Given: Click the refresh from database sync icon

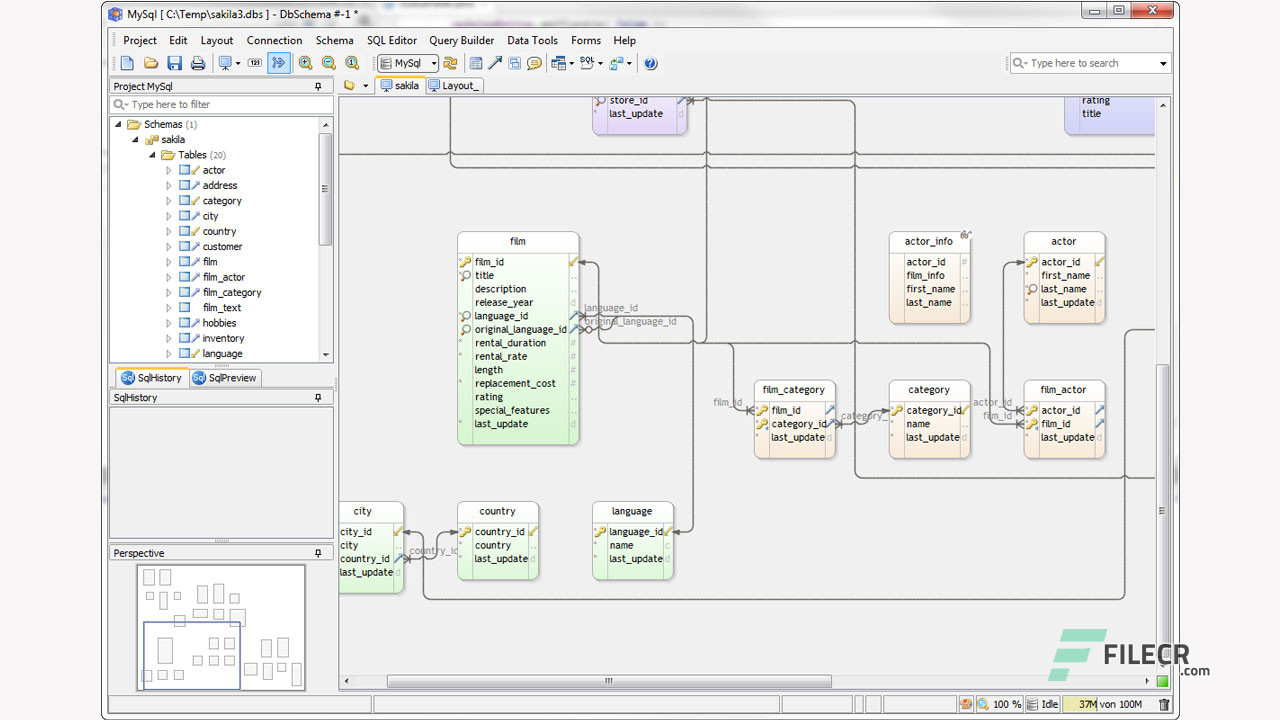Looking at the screenshot, I should tap(450, 63).
